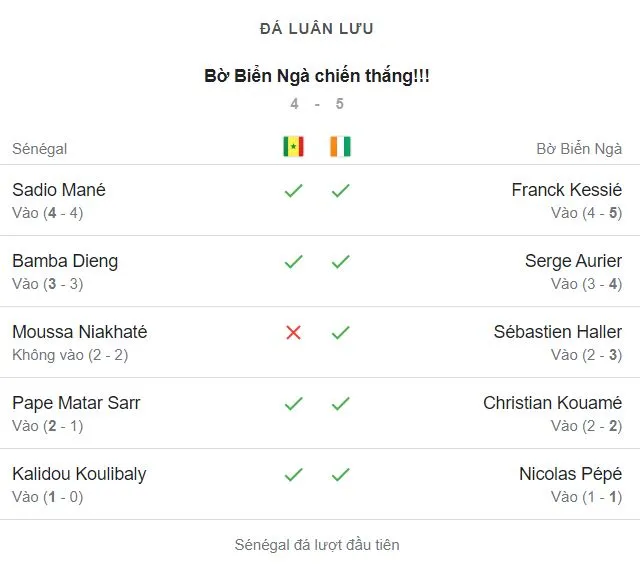Image resolution: width=640 pixels, height=566 pixels.
Task: Open player Franck Kessié's name
Action: [566, 190]
